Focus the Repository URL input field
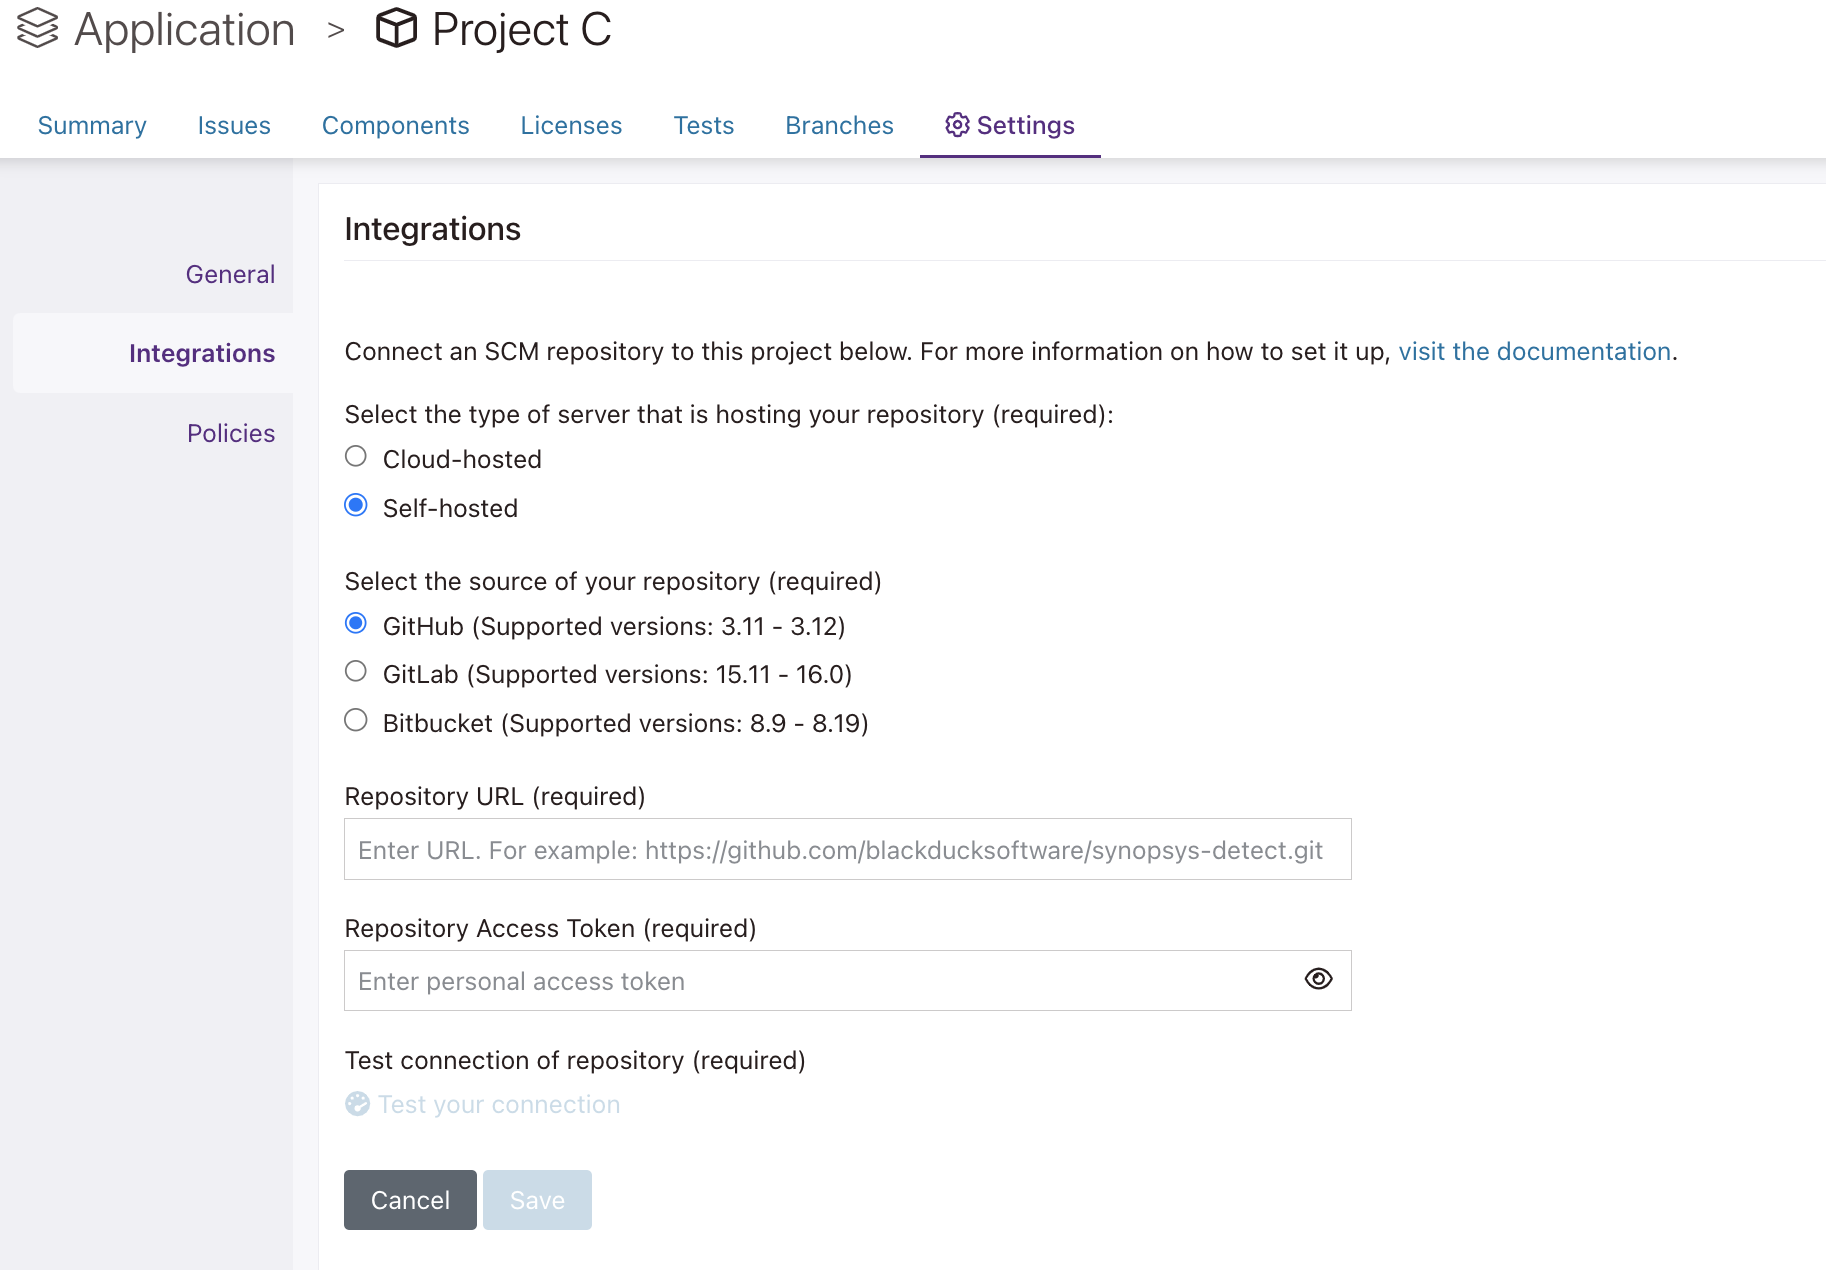The width and height of the screenshot is (1826, 1270). [848, 849]
